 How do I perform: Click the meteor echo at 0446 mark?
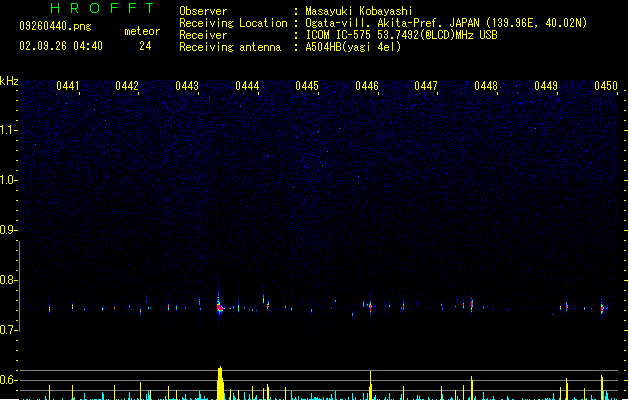tap(370, 307)
